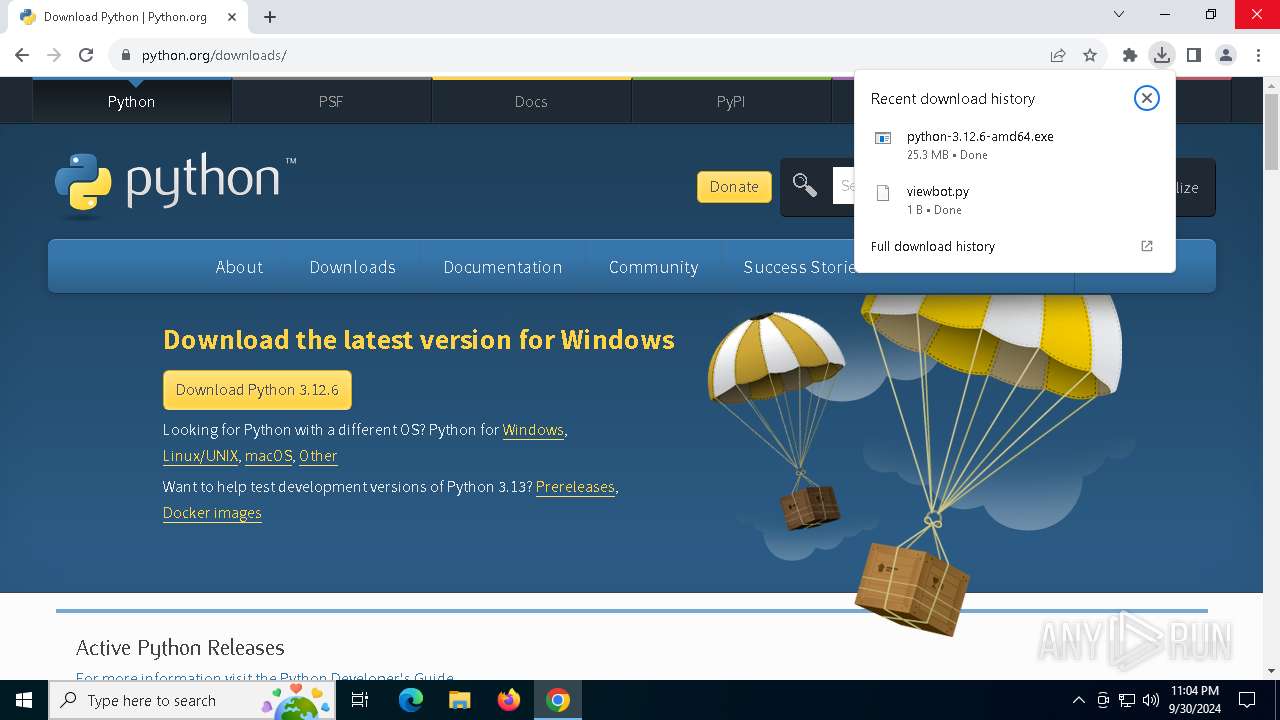Viewport: 1280px width, 720px height.
Task: Launch Firefox from taskbar
Action: point(509,700)
